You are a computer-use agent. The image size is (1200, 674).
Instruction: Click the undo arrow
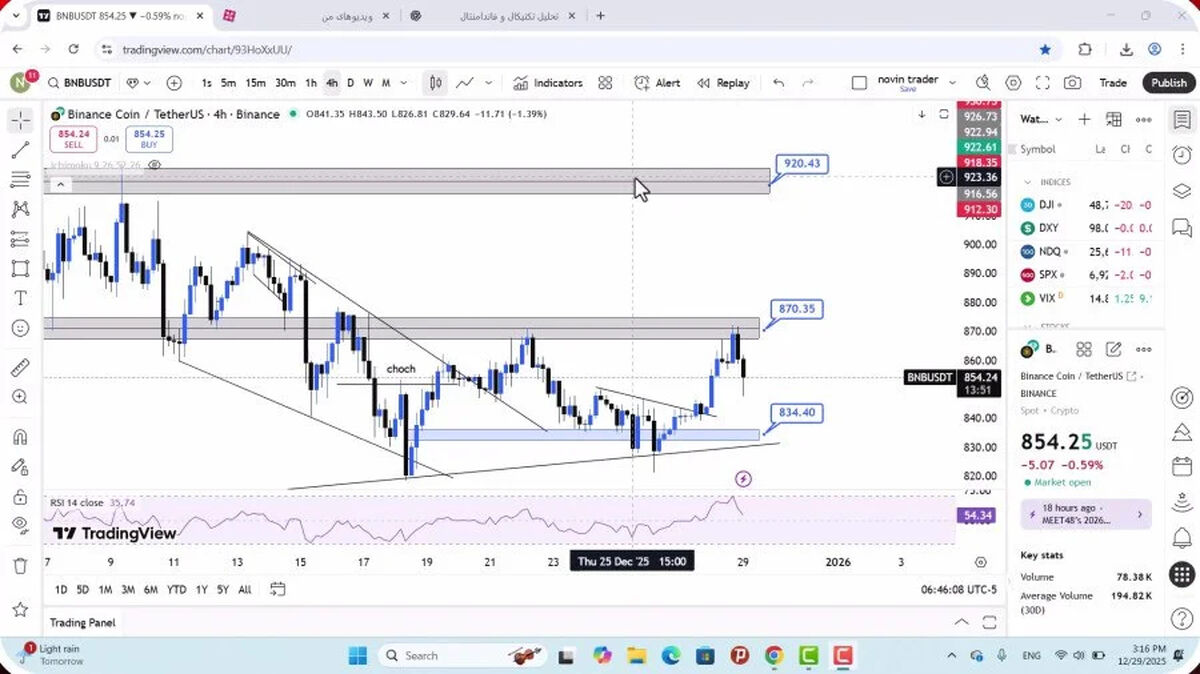pos(779,83)
